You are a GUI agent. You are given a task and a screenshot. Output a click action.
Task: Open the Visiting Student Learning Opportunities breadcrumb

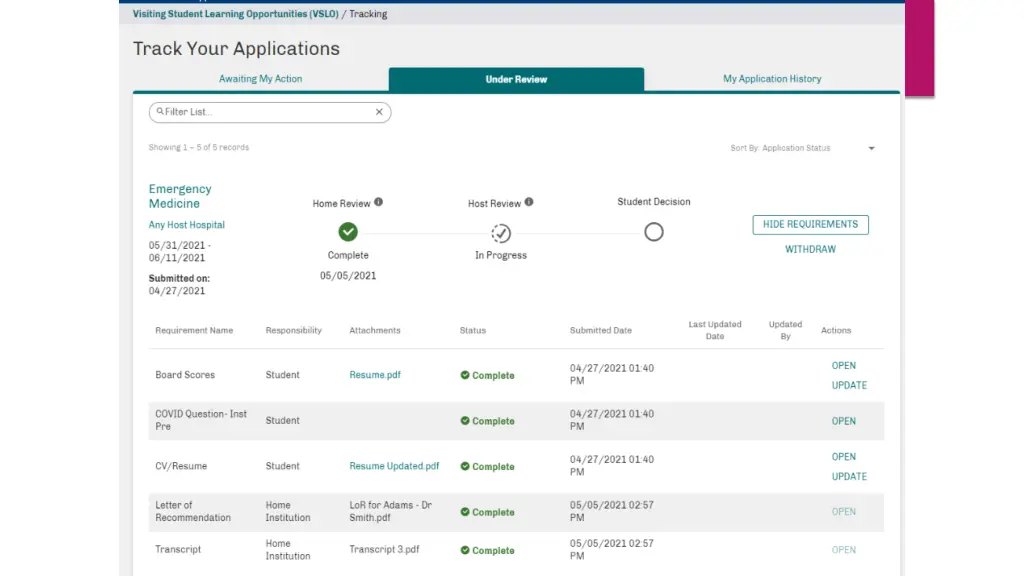(236, 14)
